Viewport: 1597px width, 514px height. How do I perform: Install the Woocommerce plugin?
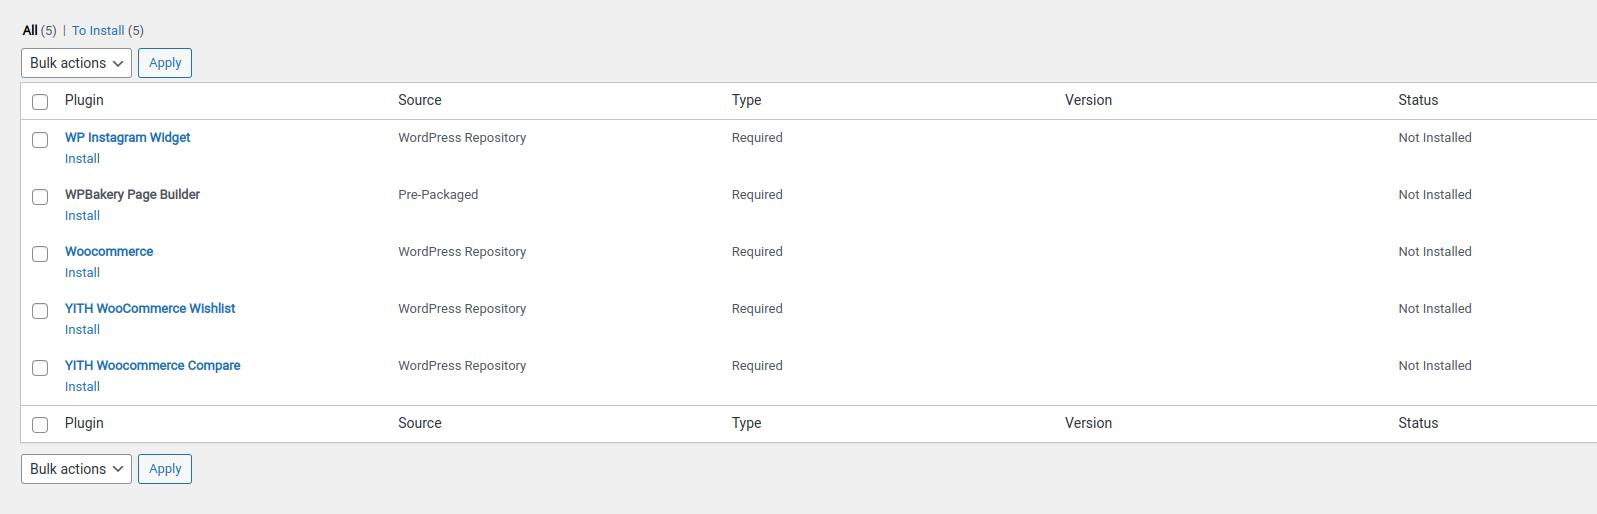tap(82, 273)
